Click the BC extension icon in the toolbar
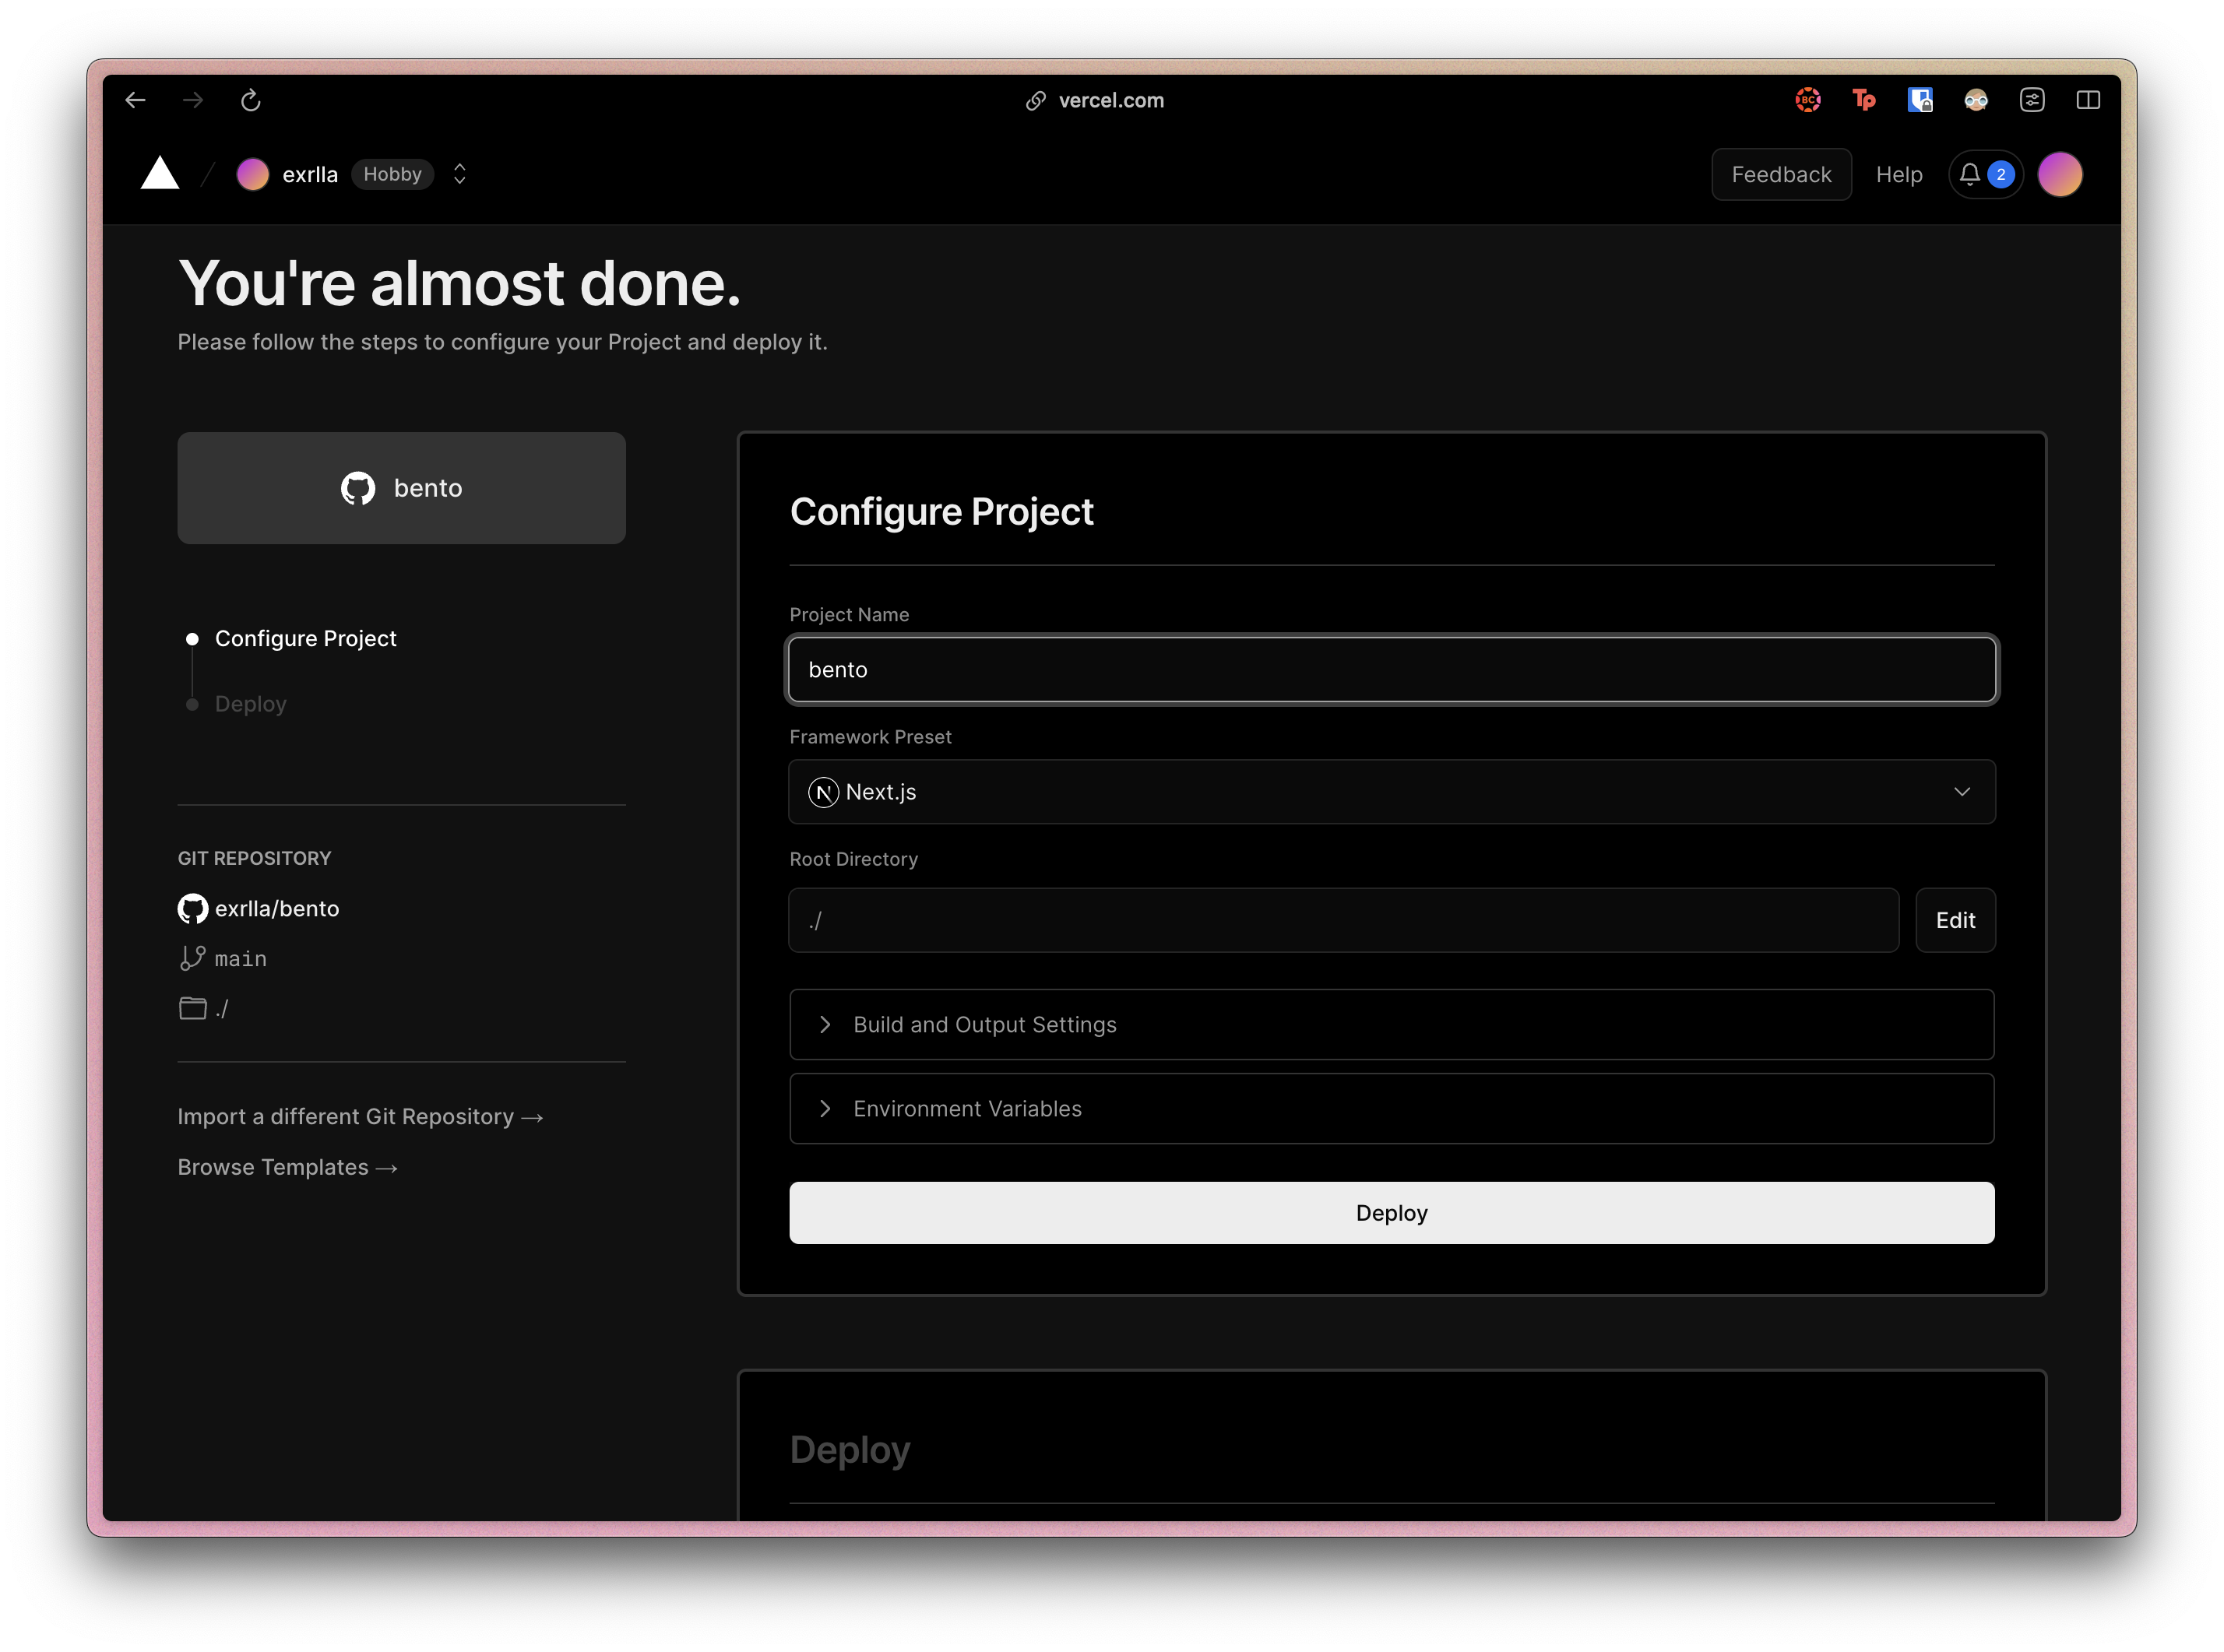The height and width of the screenshot is (1652, 2224). tap(1807, 100)
